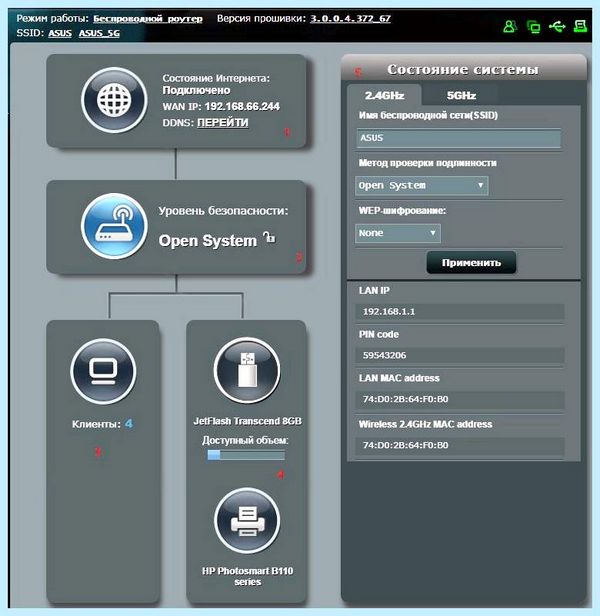Click the Состояние системы panel header

point(464,69)
